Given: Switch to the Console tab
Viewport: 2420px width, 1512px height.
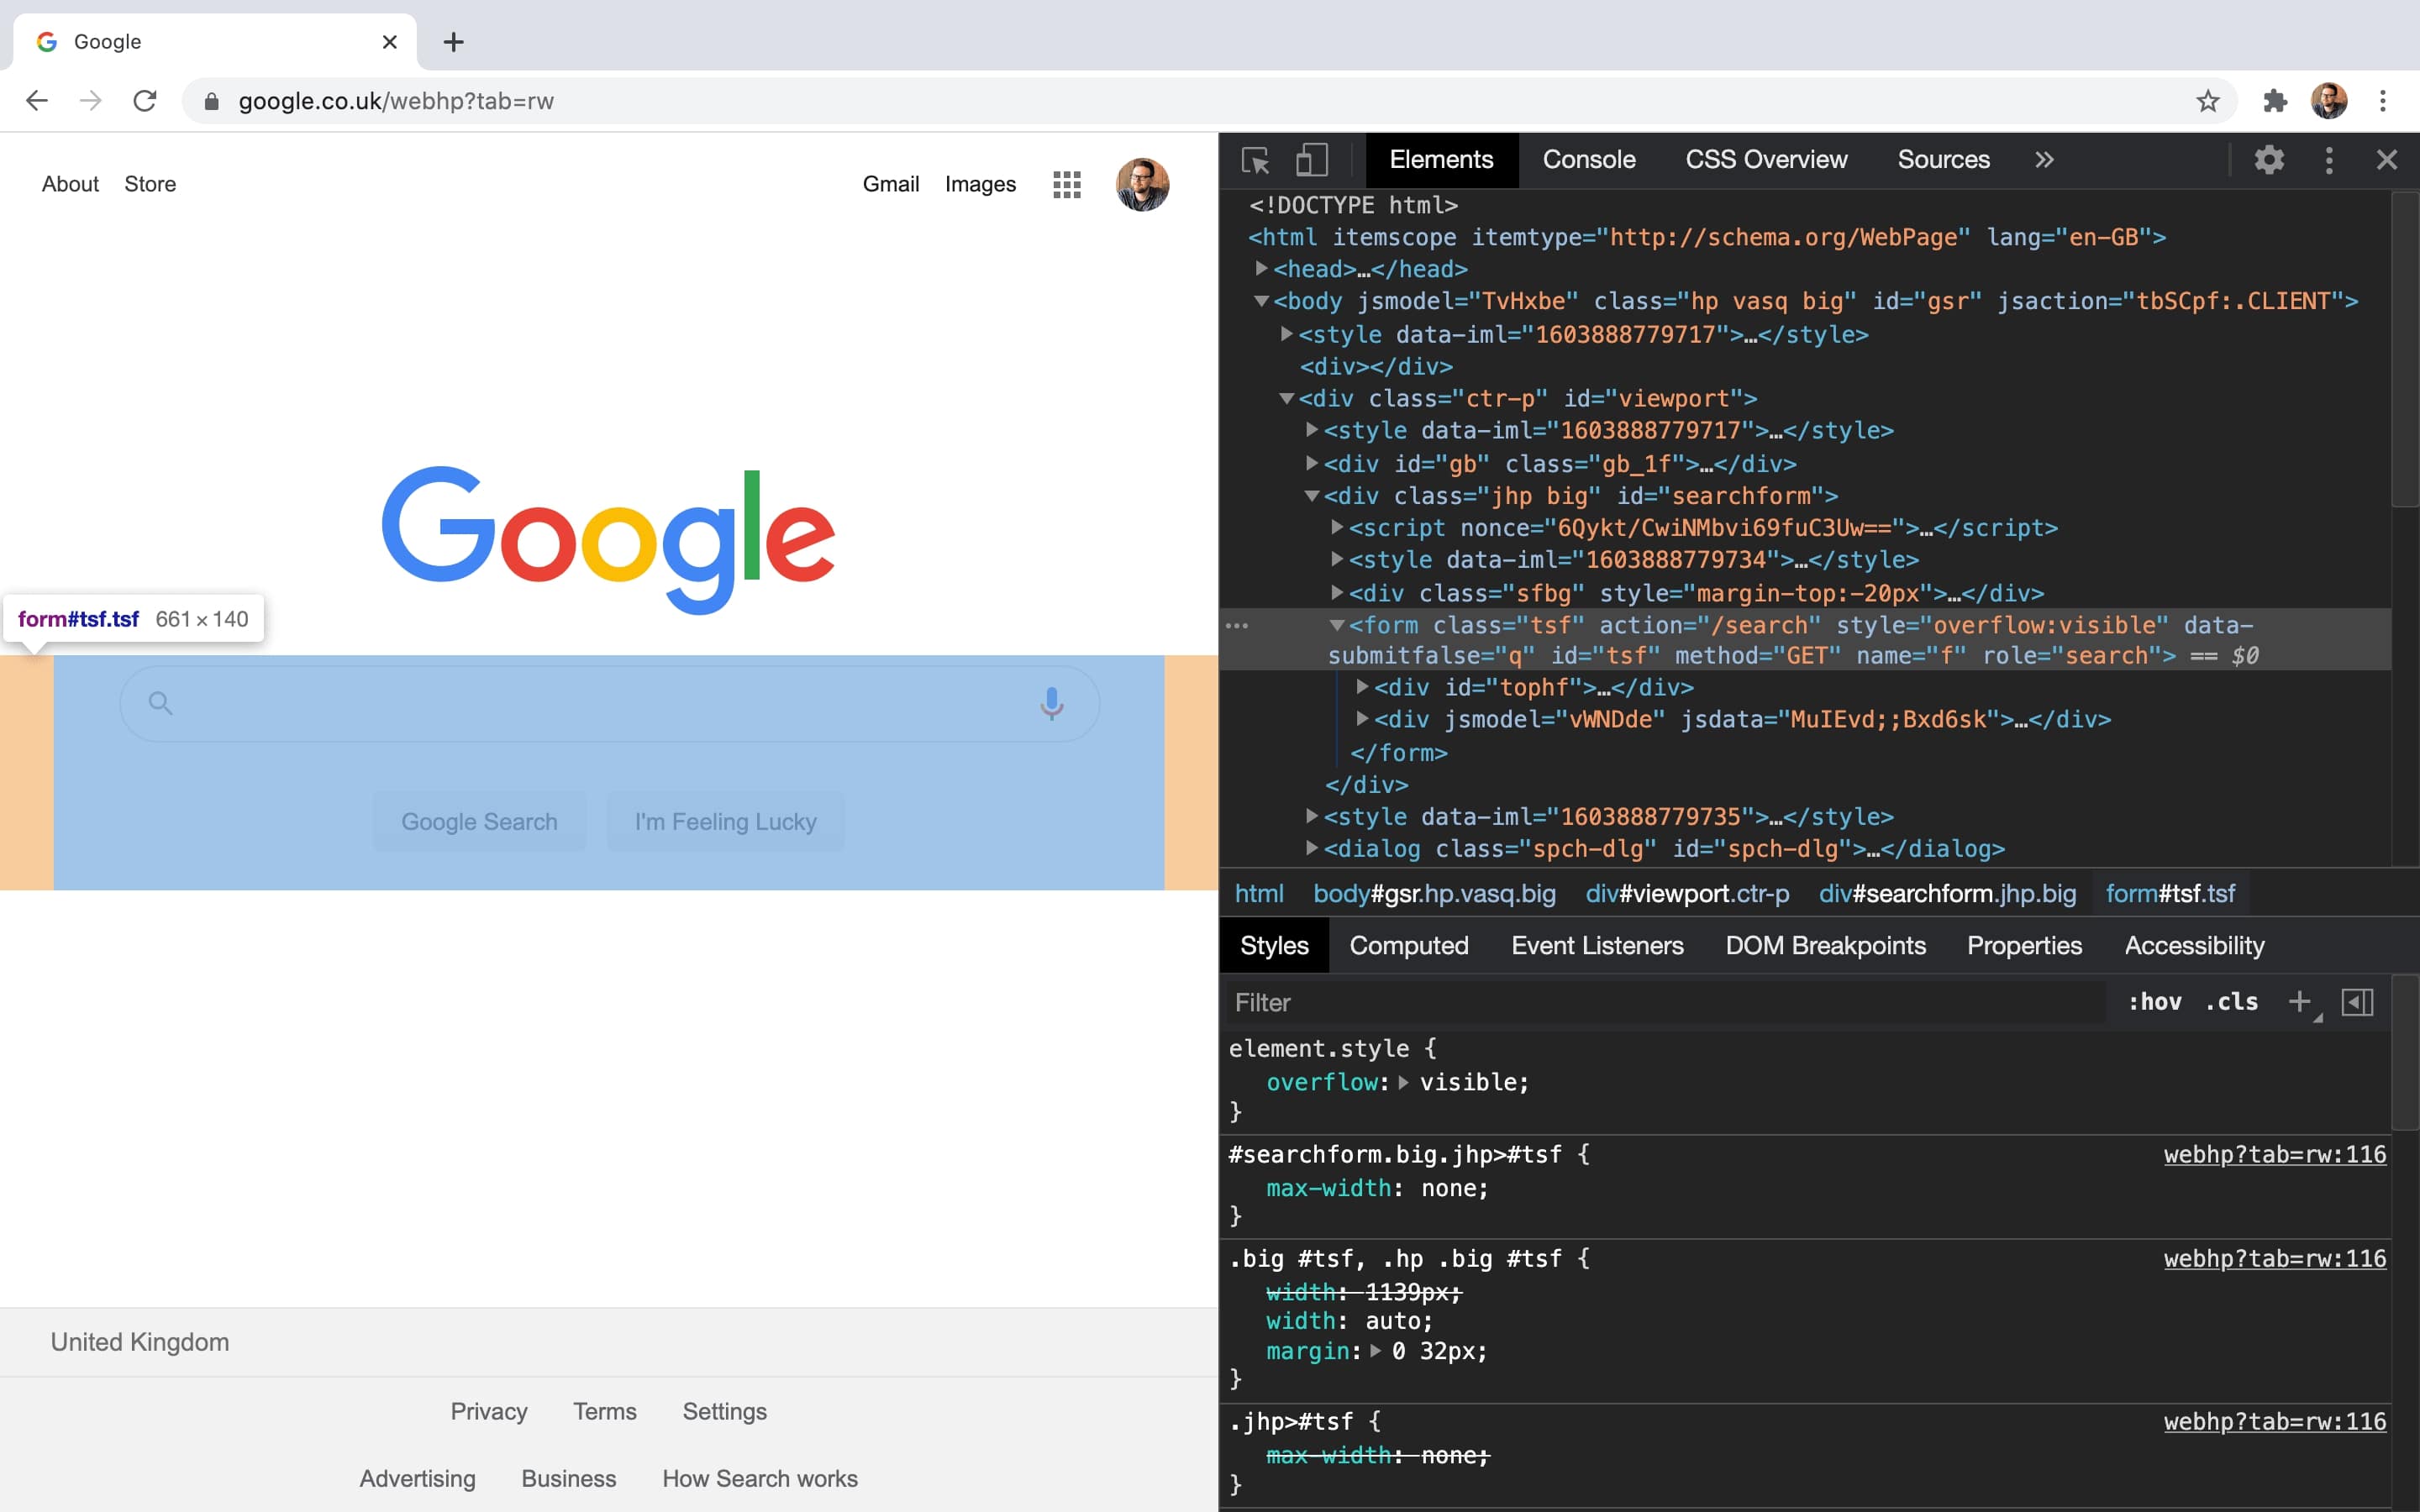Looking at the screenshot, I should click(1589, 160).
